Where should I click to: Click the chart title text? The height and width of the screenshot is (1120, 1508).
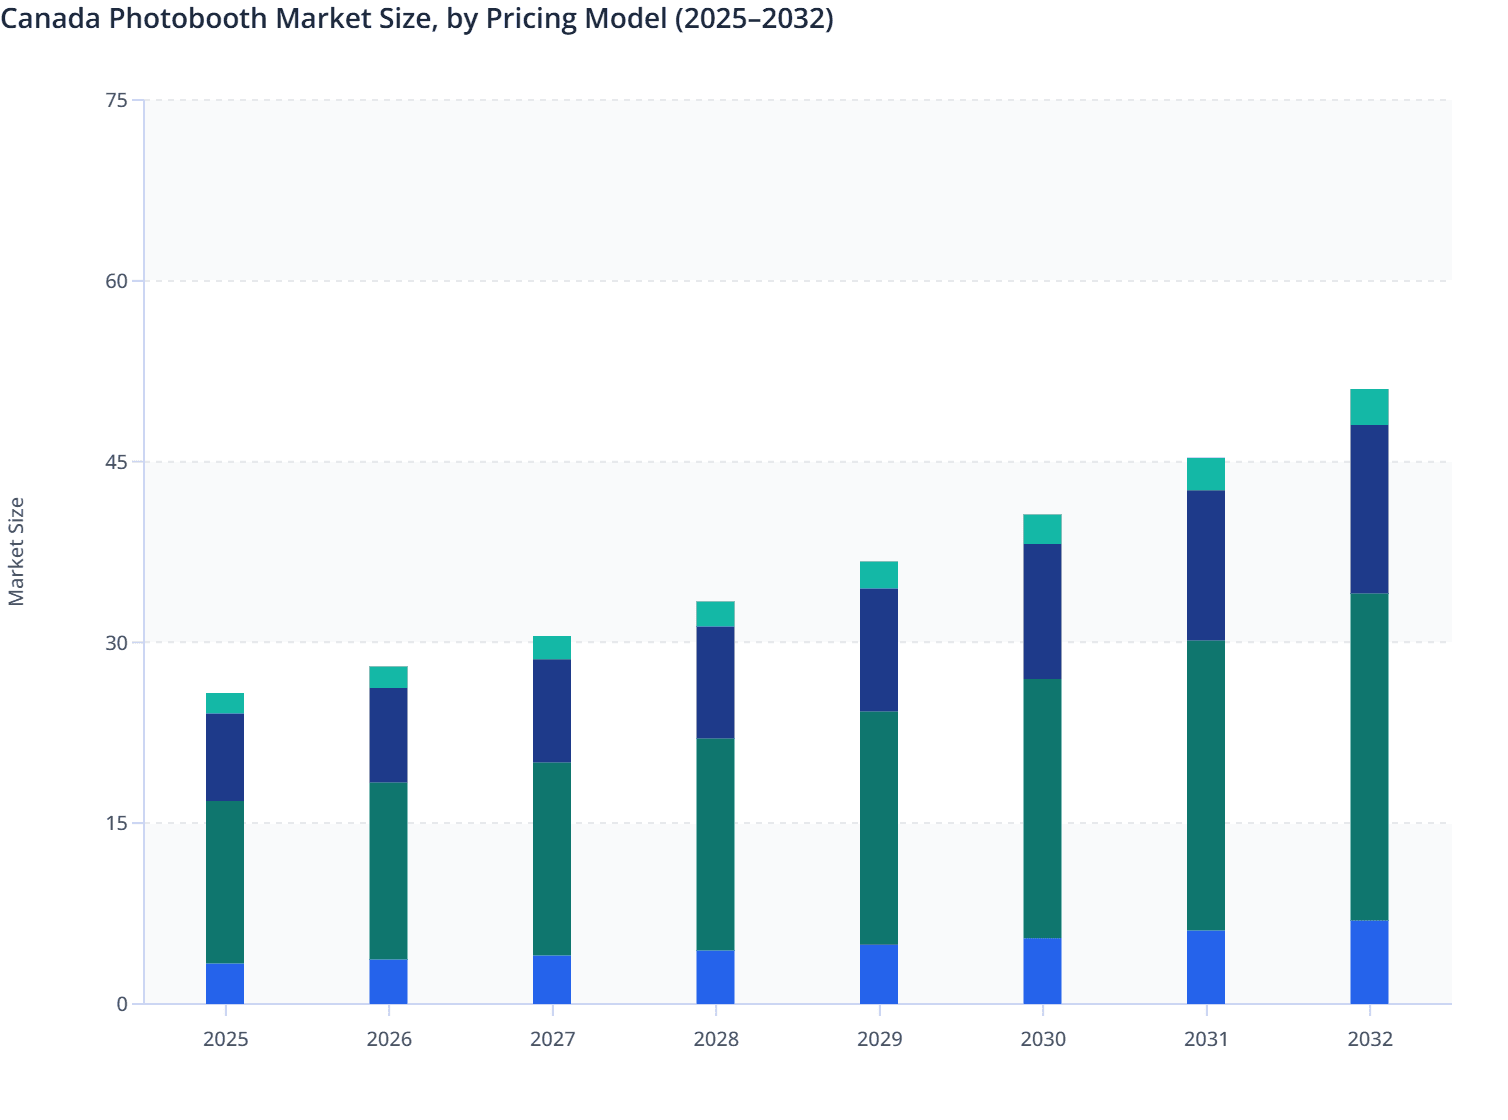pos(420,18)
